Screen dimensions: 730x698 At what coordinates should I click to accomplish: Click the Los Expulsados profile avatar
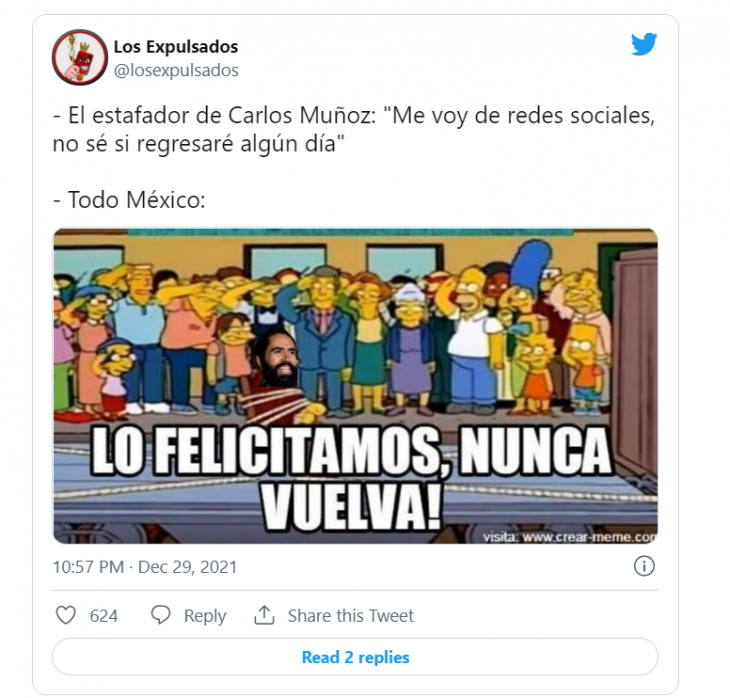click(80, 57)
